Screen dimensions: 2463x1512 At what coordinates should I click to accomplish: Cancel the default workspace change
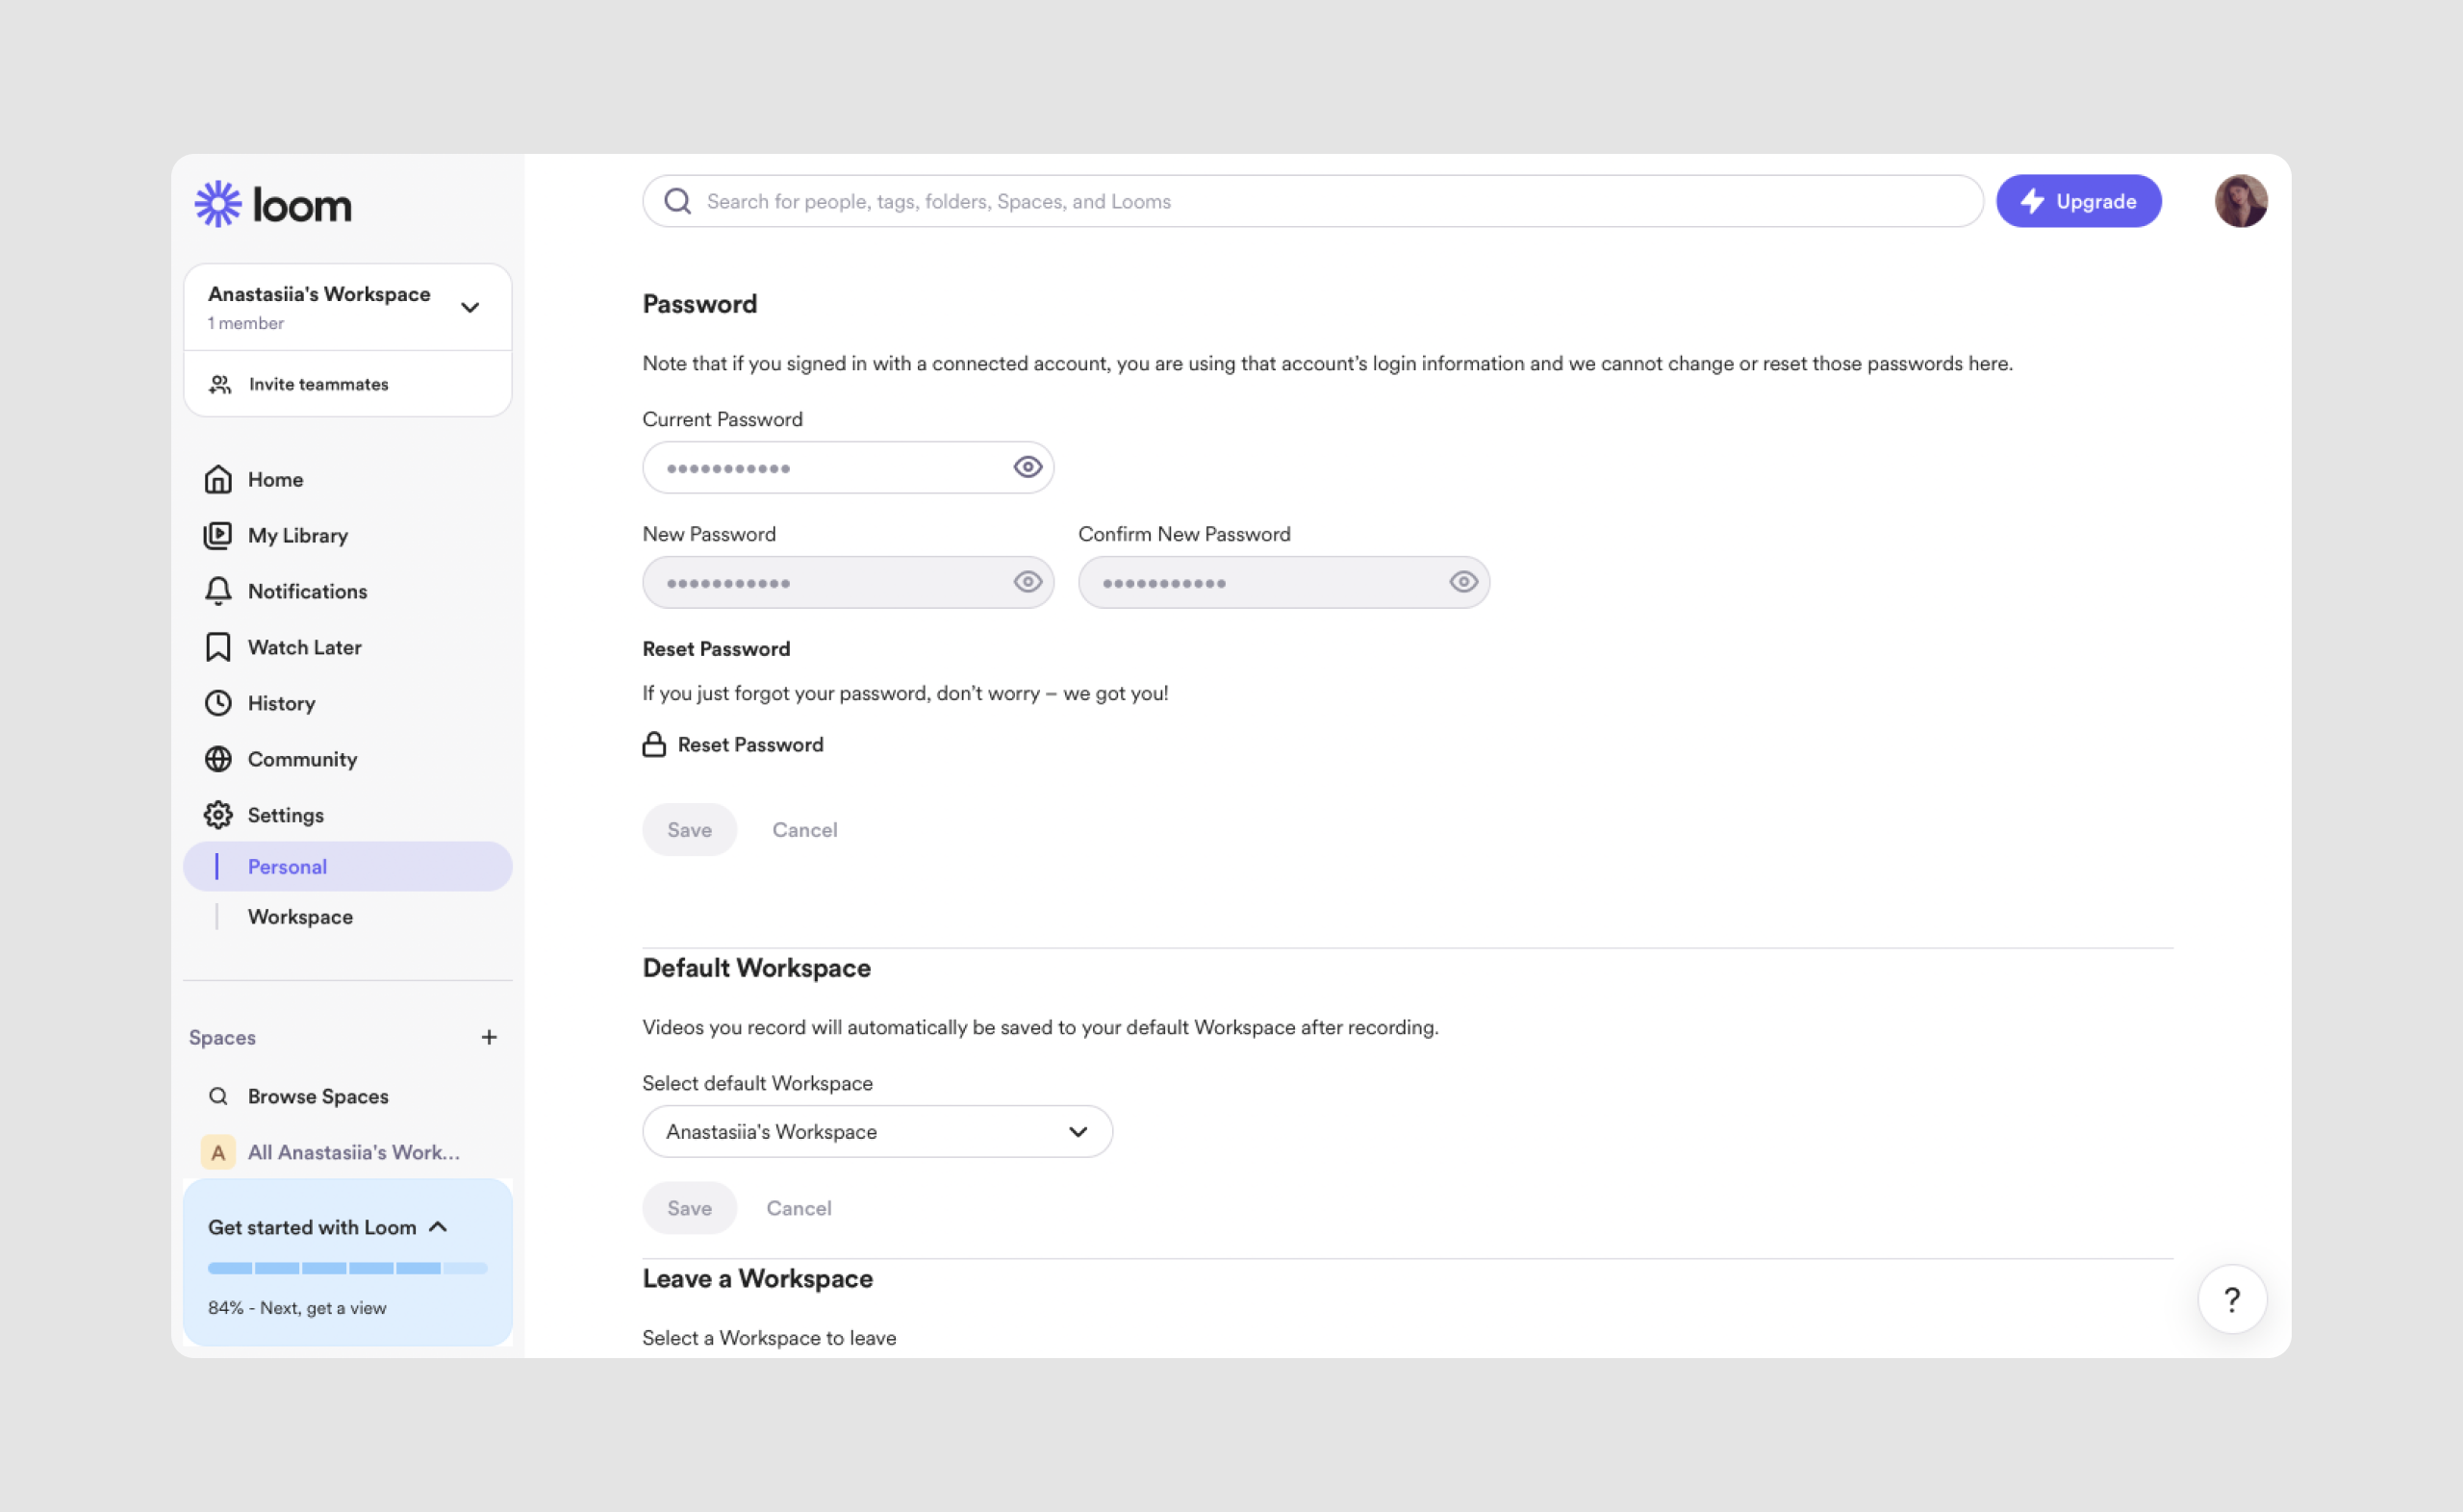click(798, 1208)
